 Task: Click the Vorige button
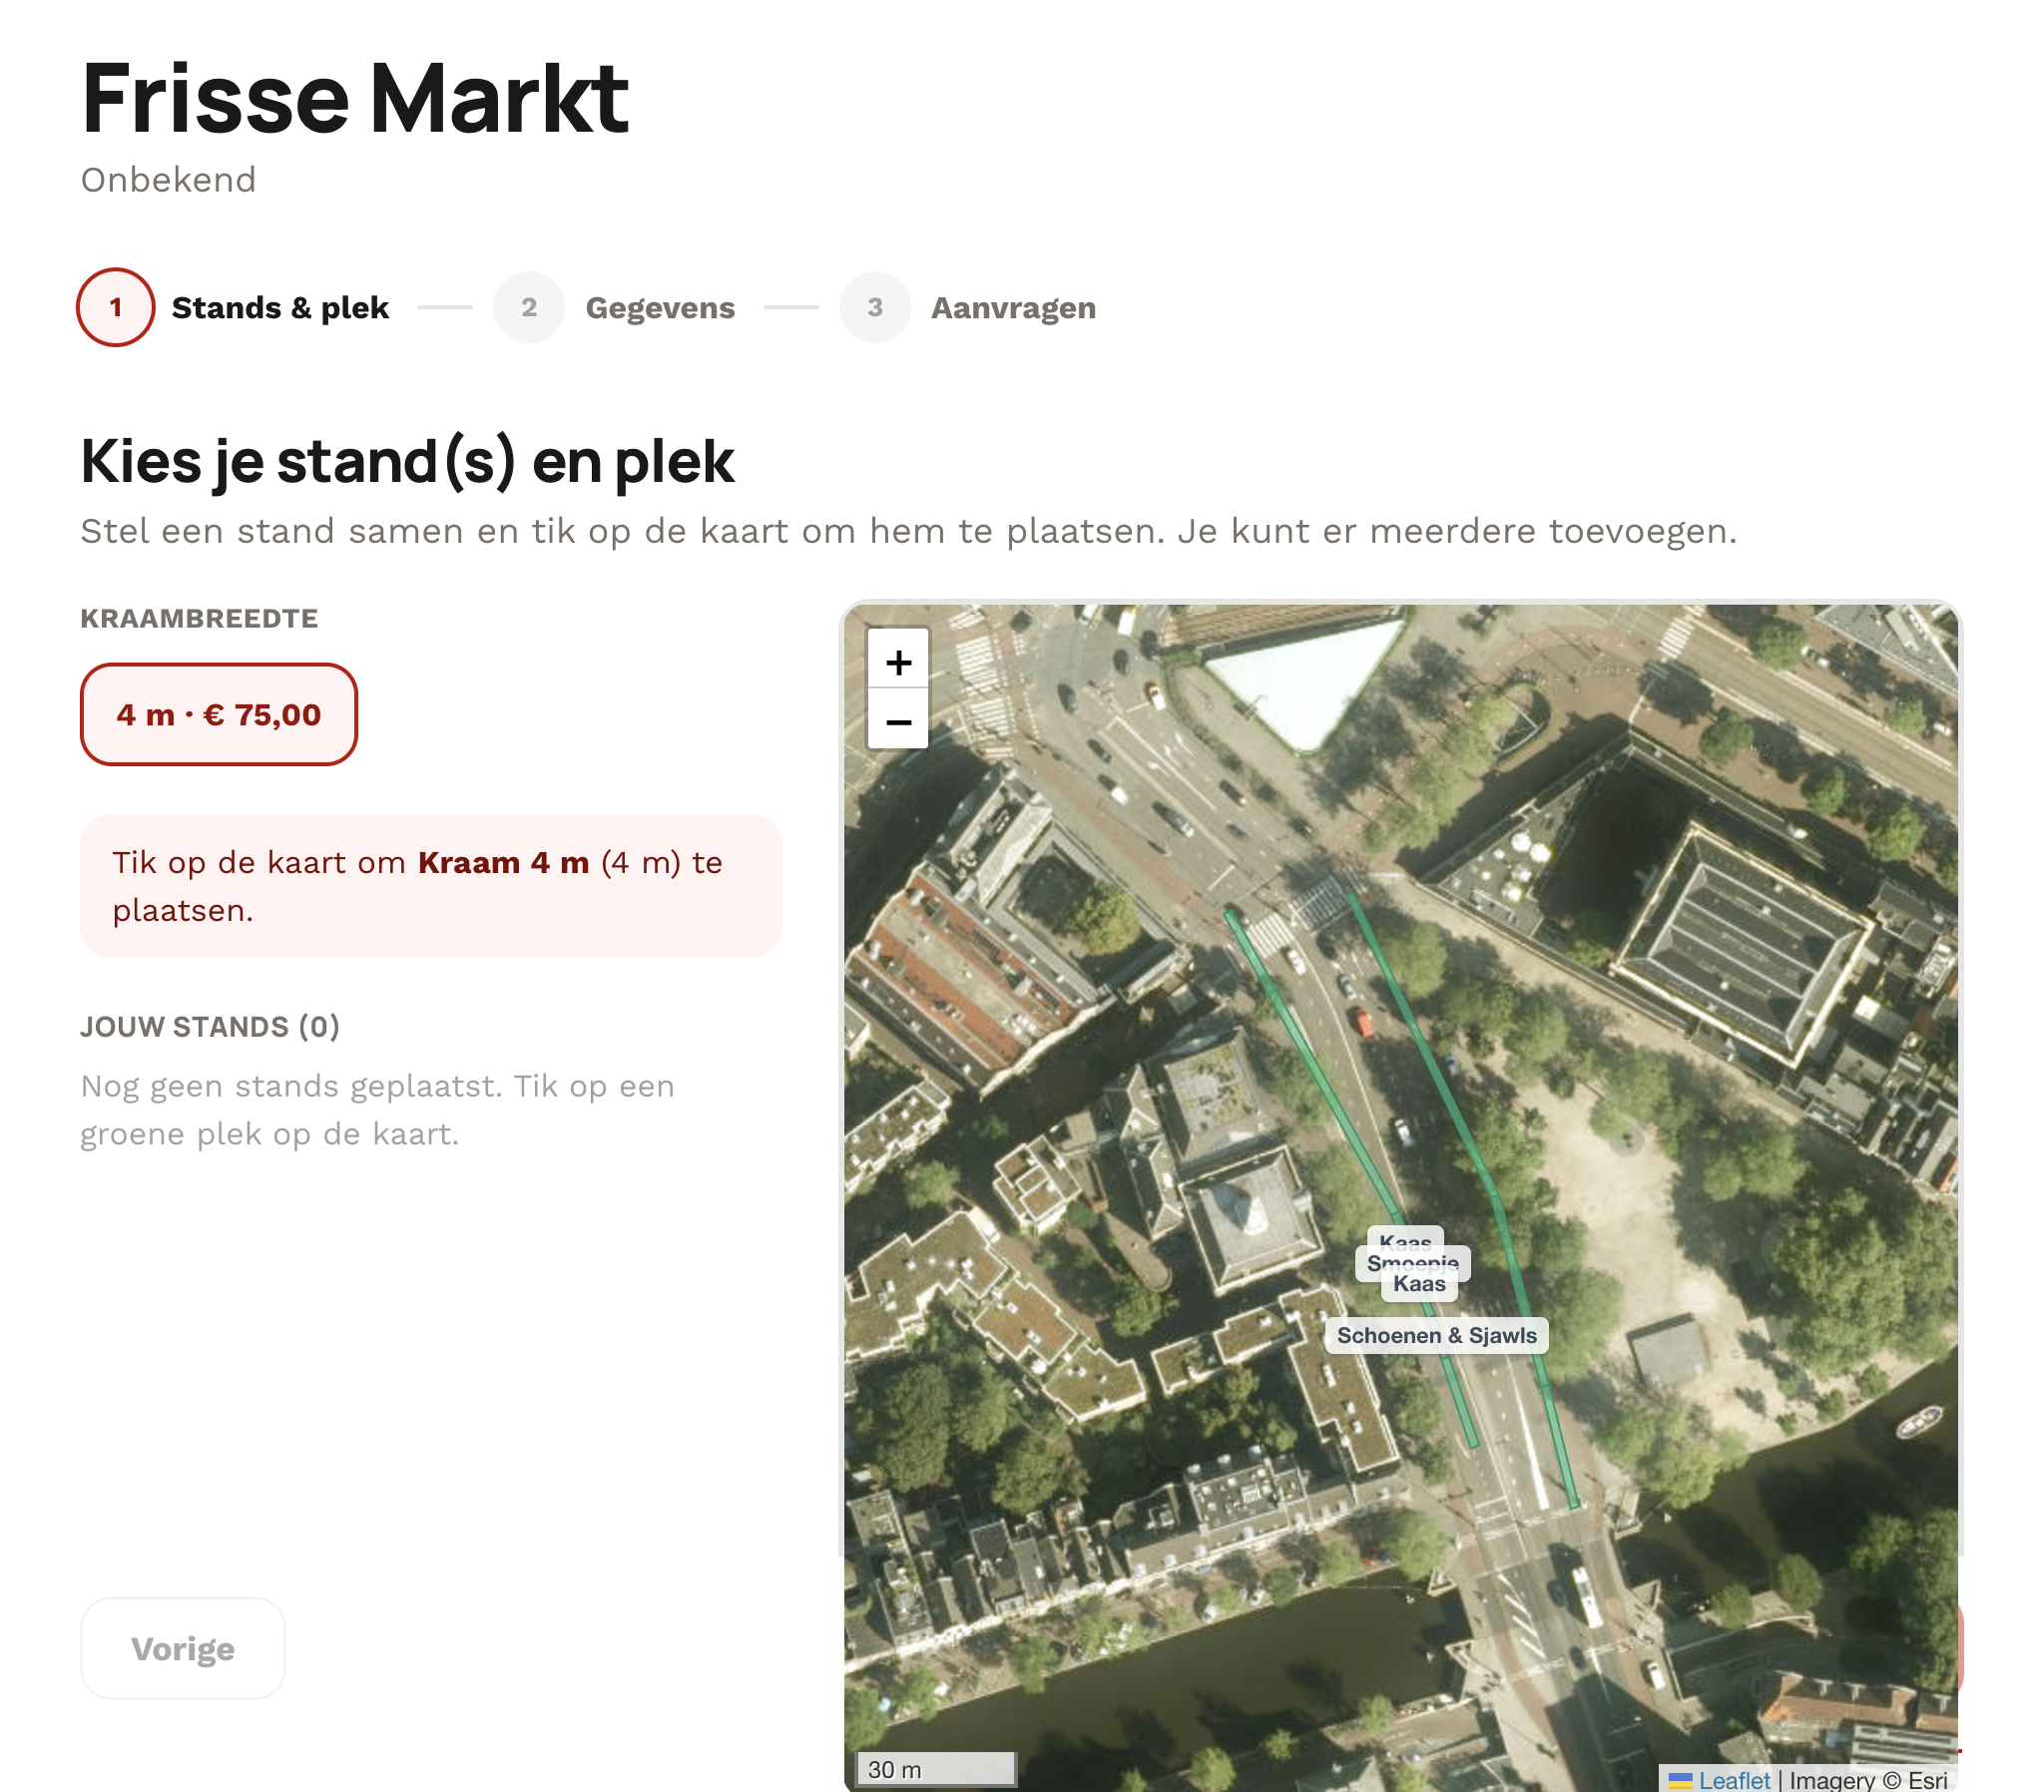point(183,1647)
